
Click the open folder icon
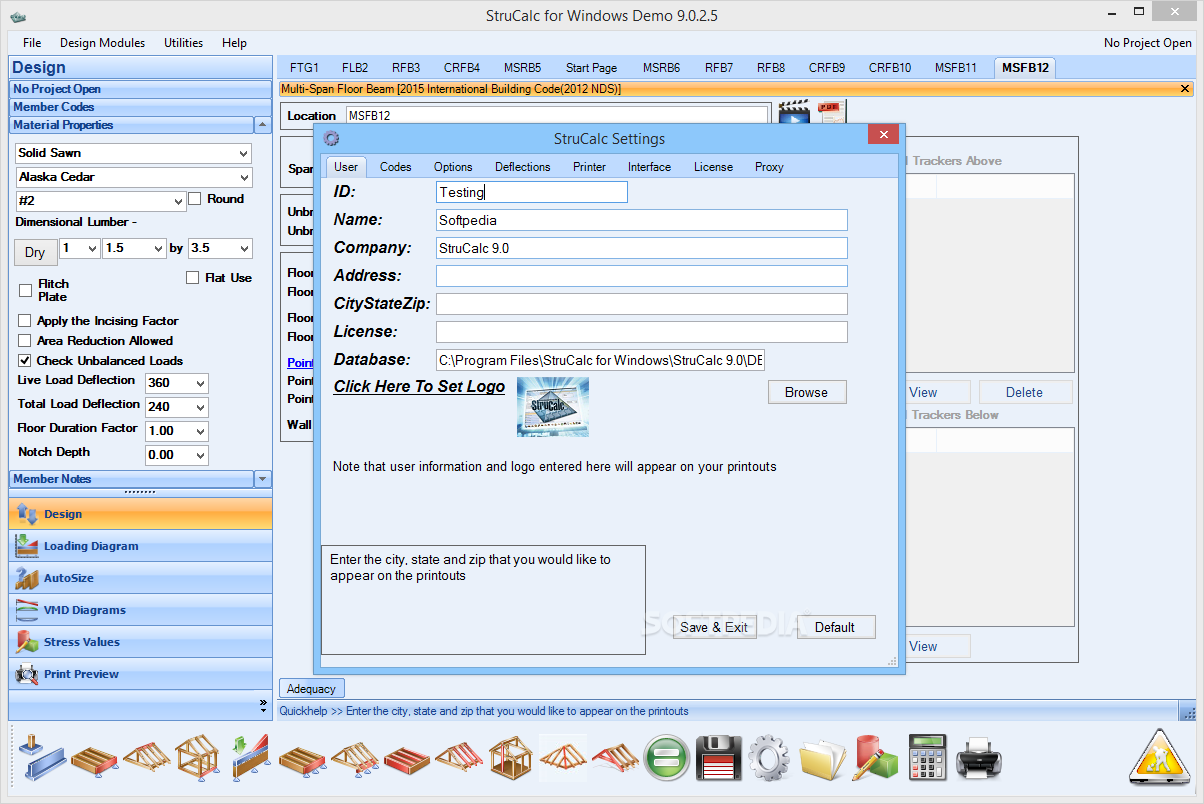(823, 758)
